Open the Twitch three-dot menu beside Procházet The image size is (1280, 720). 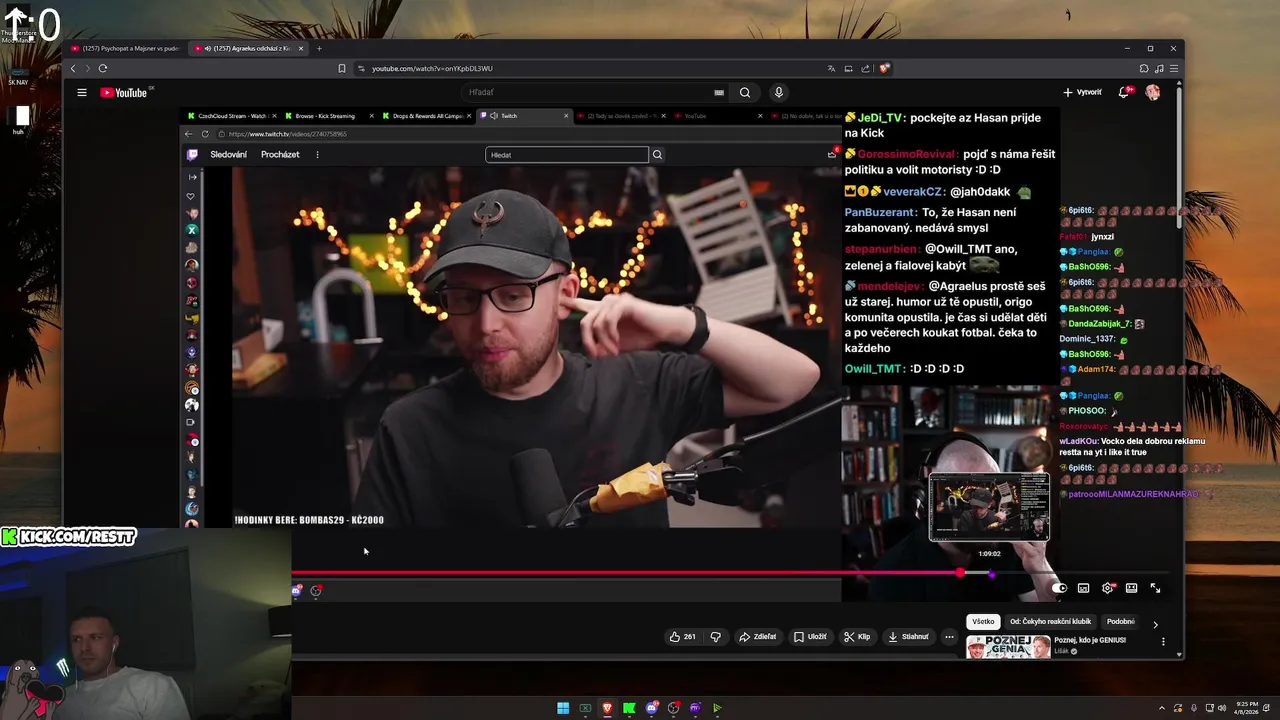pos(317,155)
